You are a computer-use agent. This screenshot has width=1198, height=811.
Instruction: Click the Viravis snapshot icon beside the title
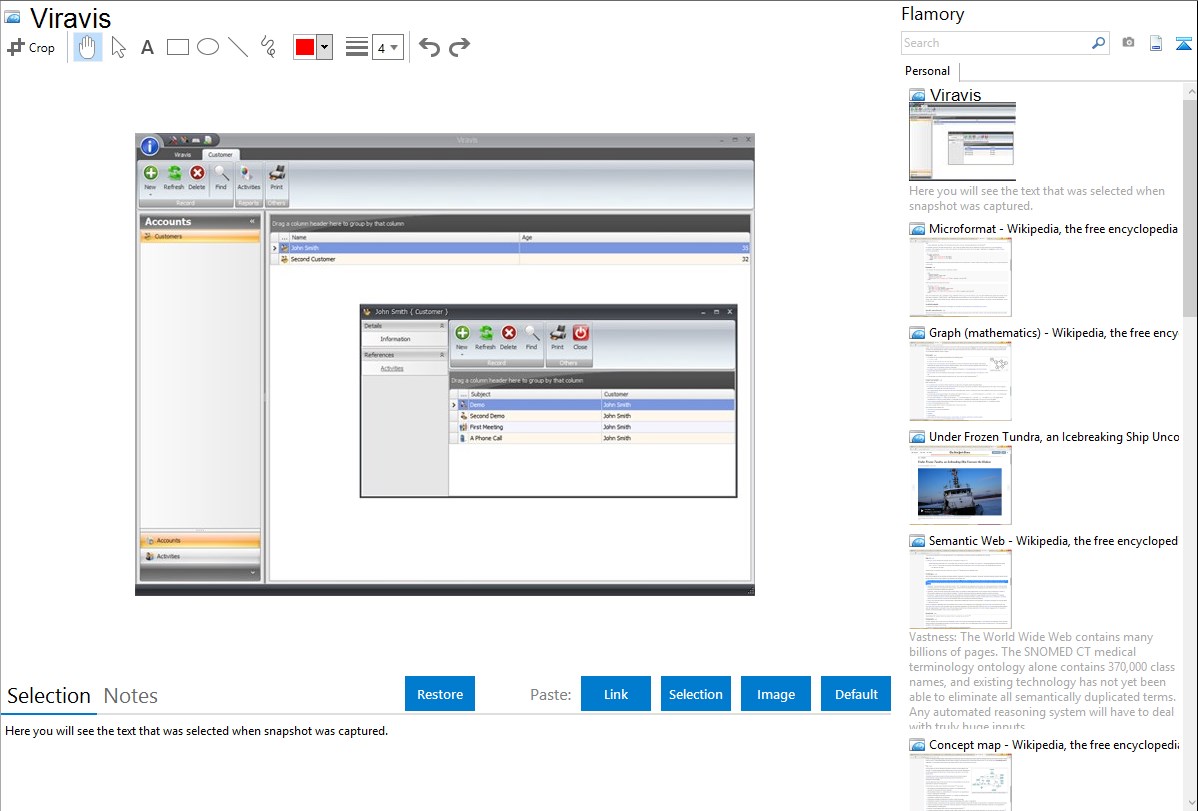[x=13, y=17]
